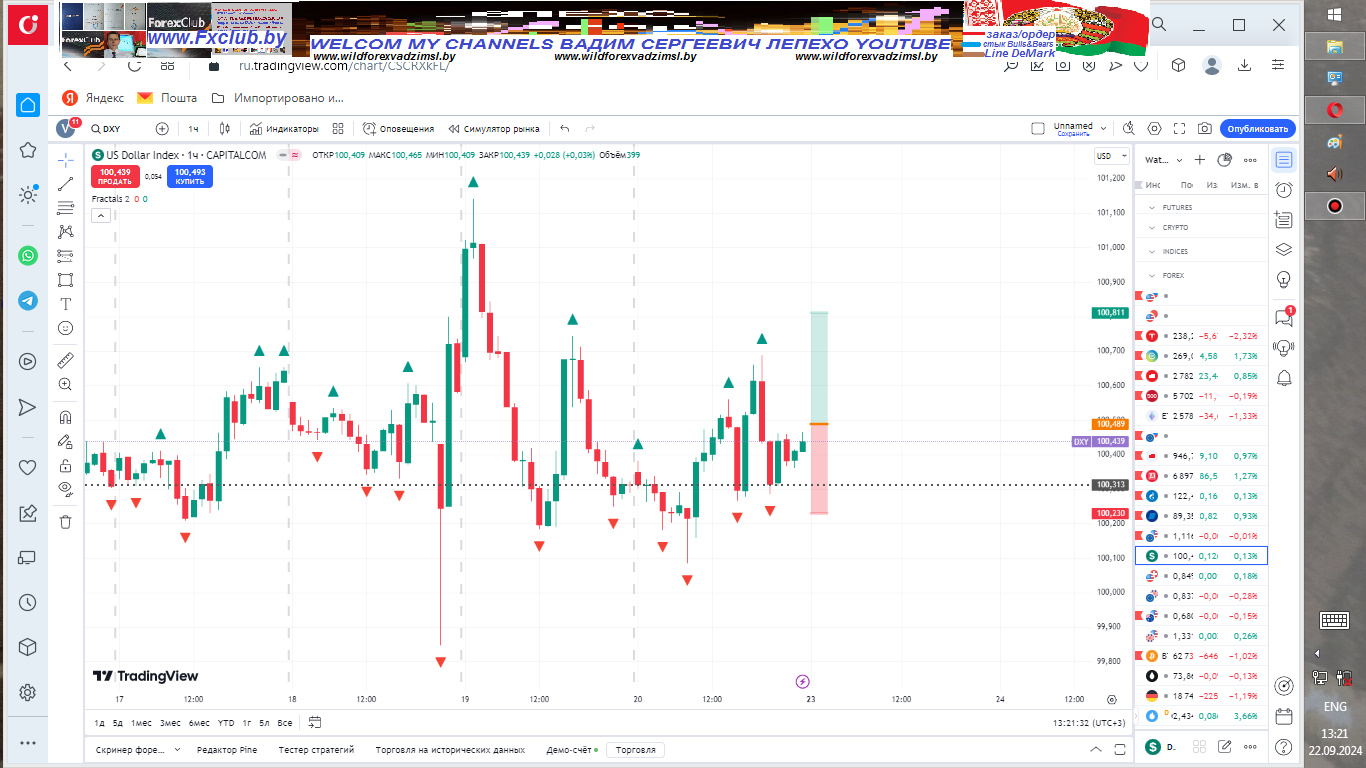Enter fullscreen mode
Viewport: 1366px width, 768px height.
tap(1181, 129)
